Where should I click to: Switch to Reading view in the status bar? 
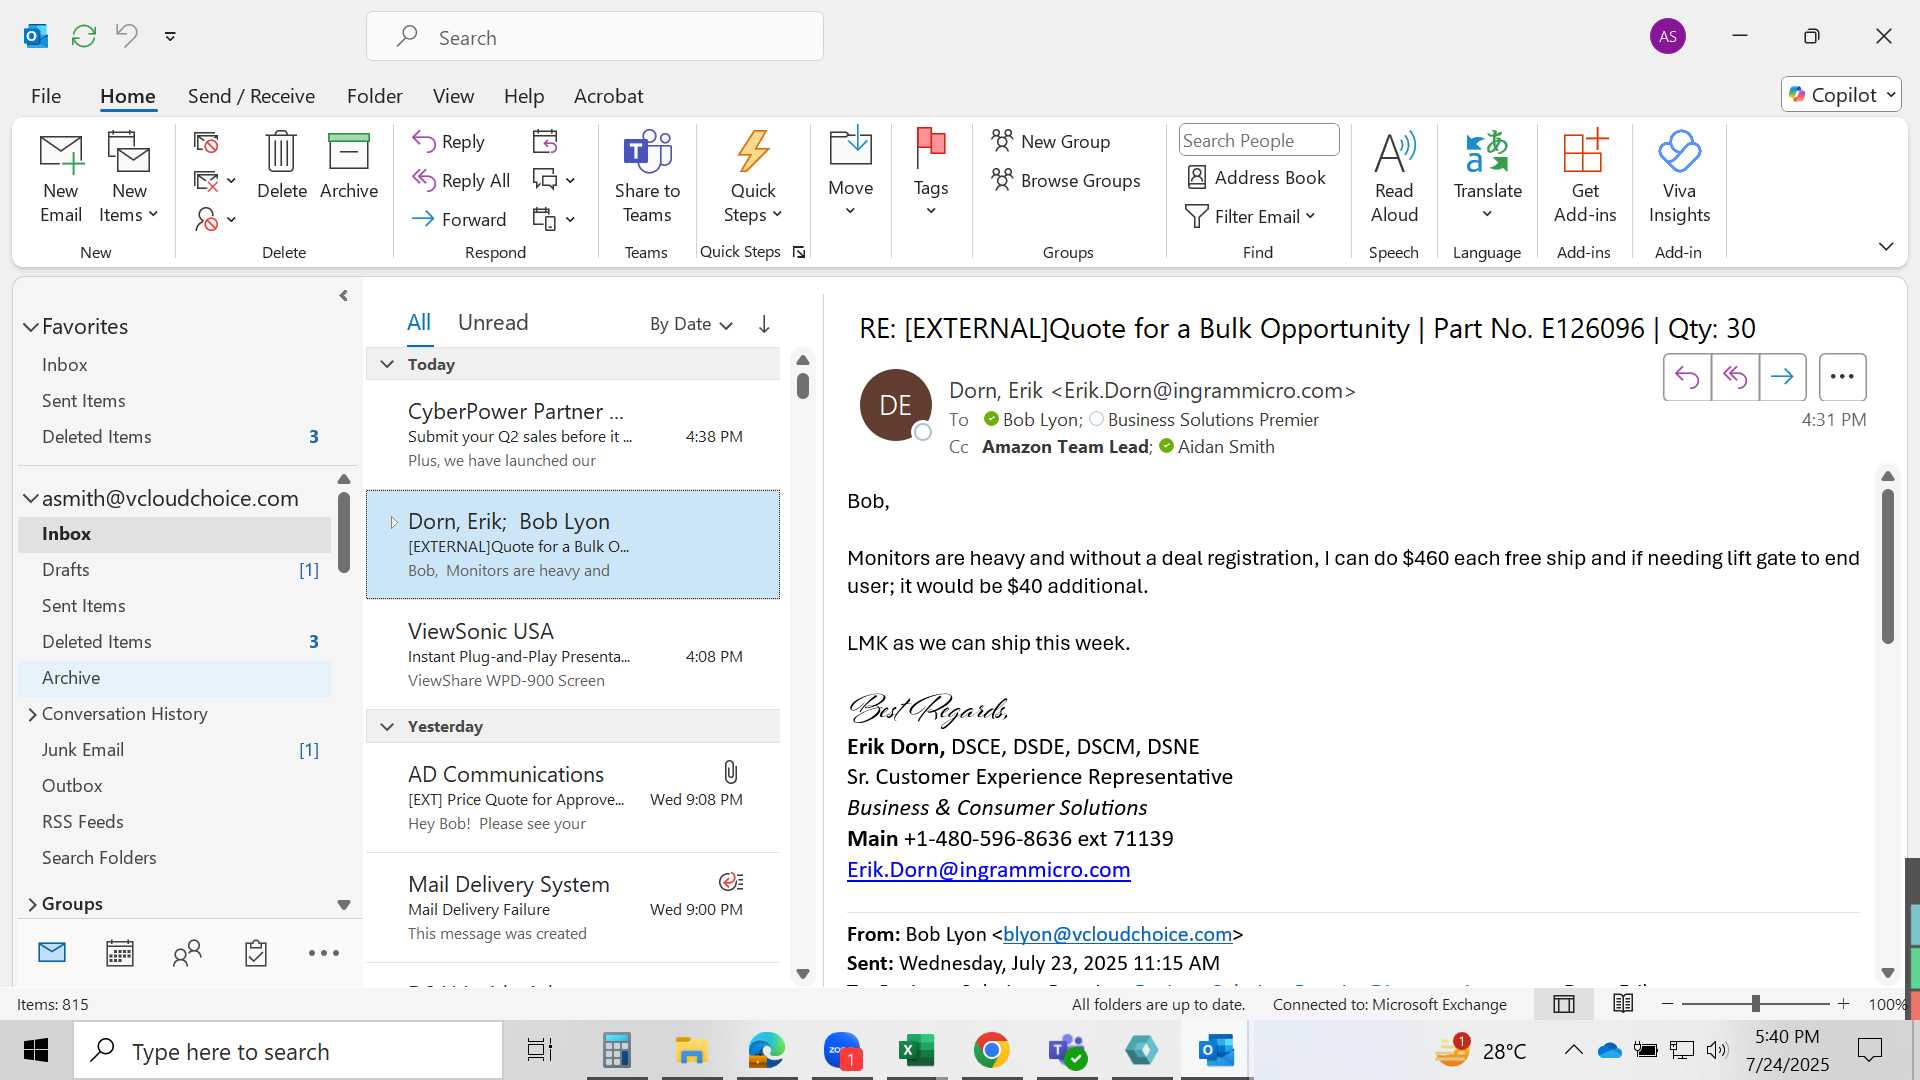(1623, 1004)
